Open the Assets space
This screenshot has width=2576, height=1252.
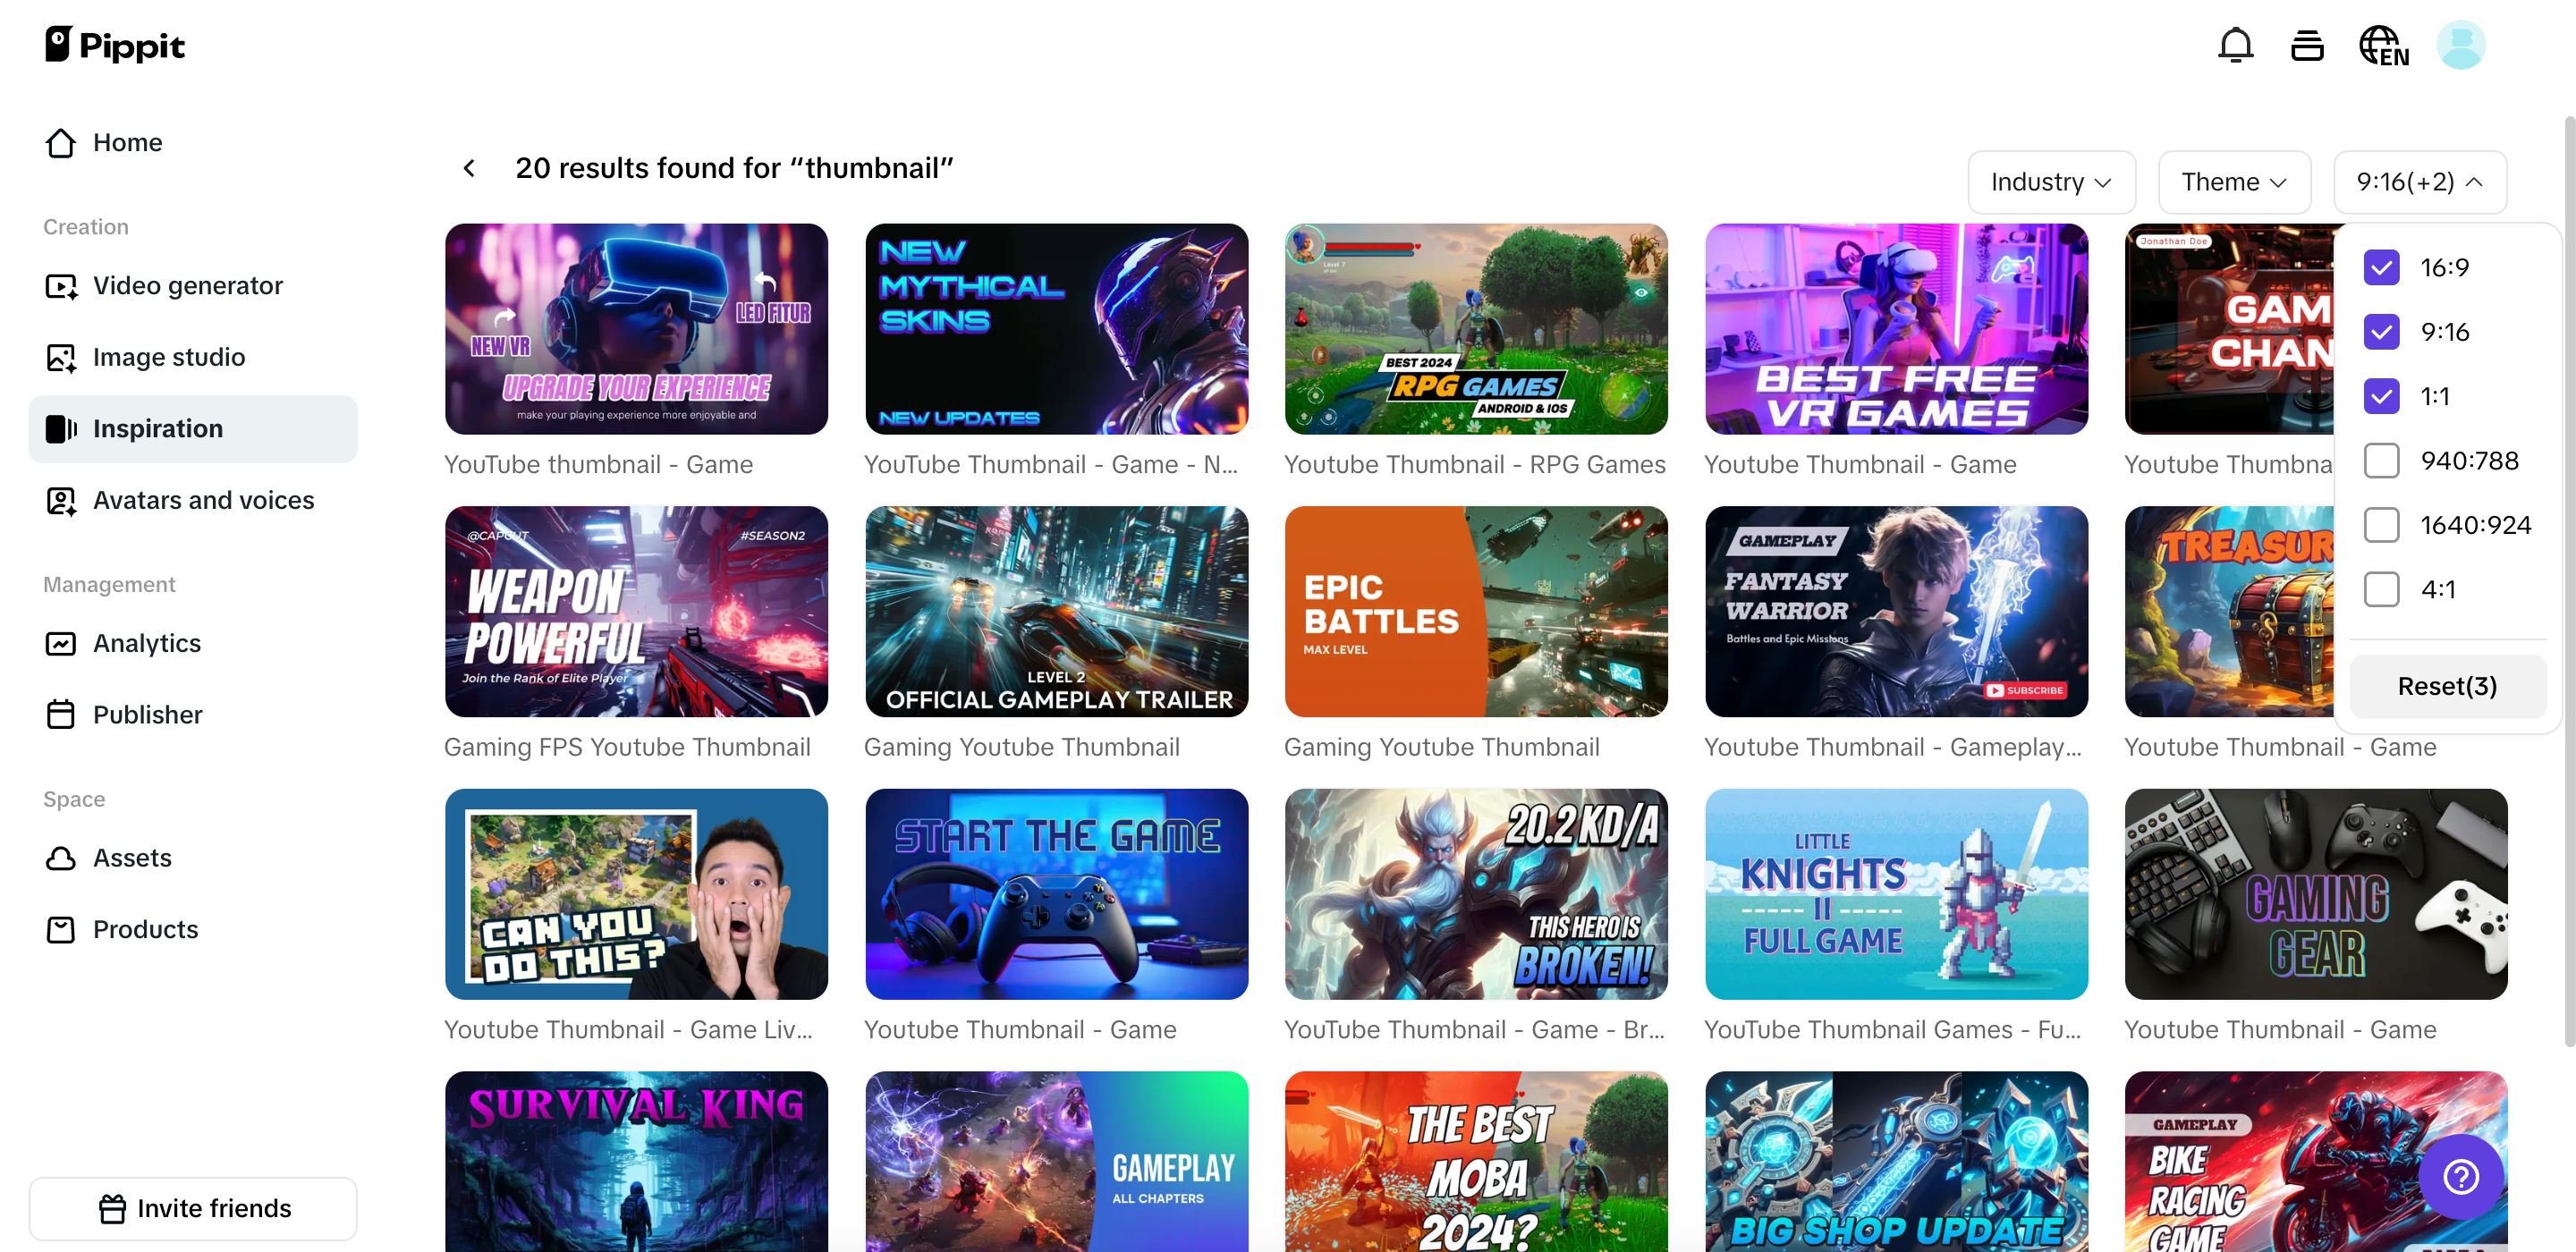click(x=133, y=858)
